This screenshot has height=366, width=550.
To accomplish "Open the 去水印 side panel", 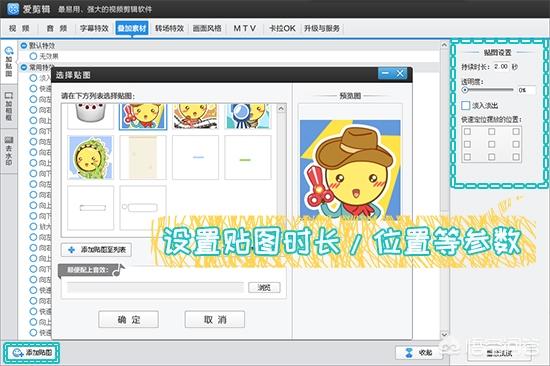I will [9, 151].
